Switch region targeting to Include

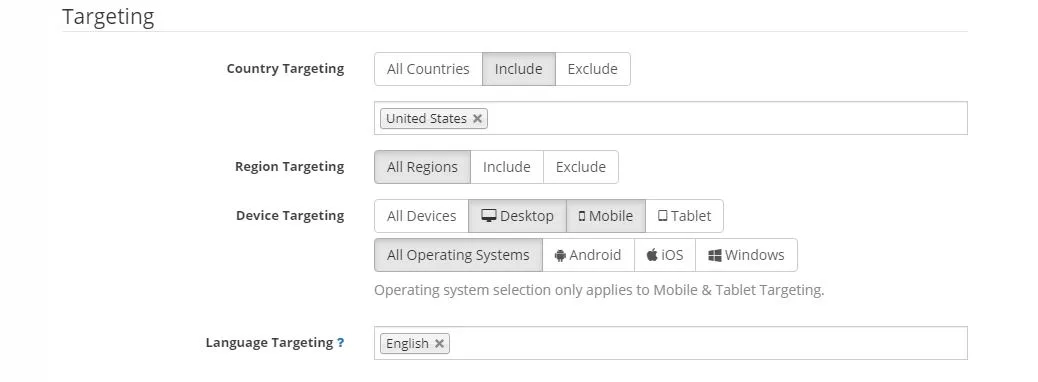click(506, 167)
